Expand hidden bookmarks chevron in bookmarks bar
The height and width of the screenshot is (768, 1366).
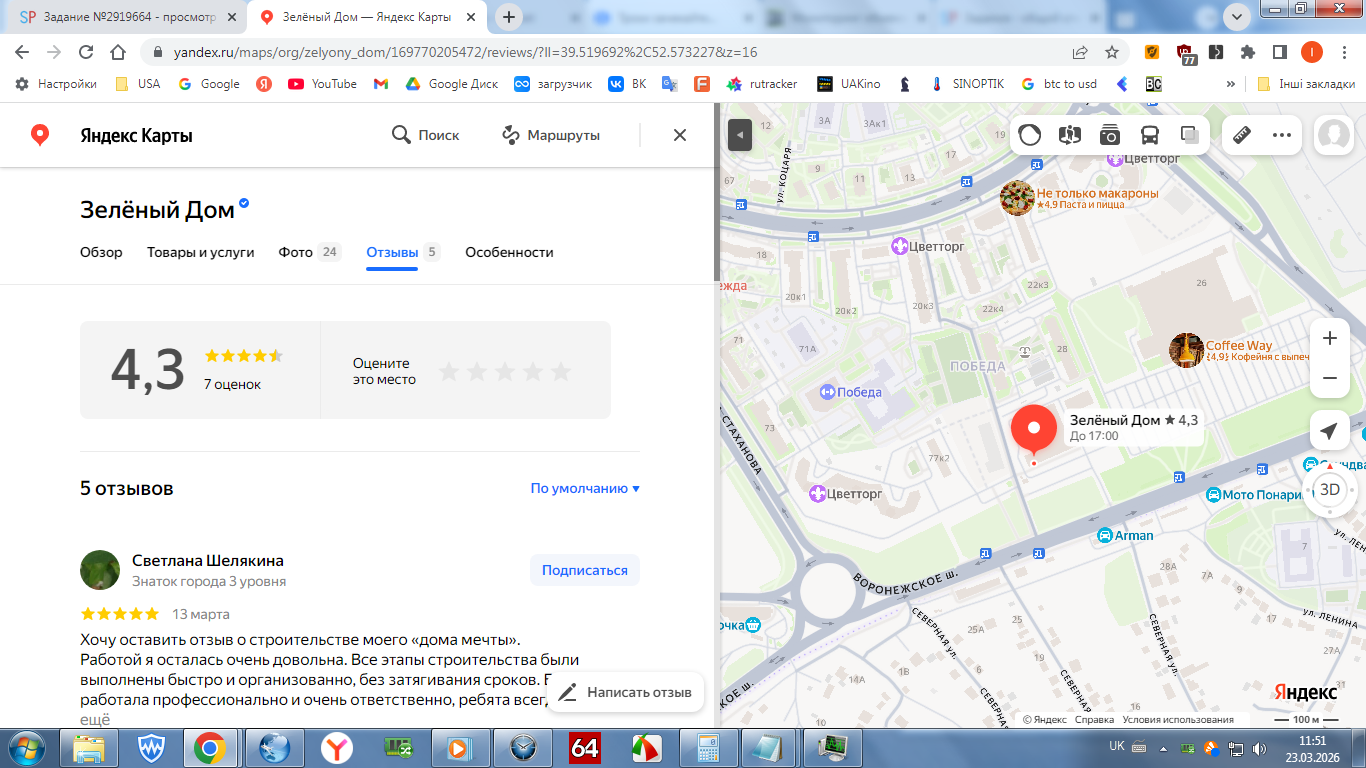click(1230, 84)
